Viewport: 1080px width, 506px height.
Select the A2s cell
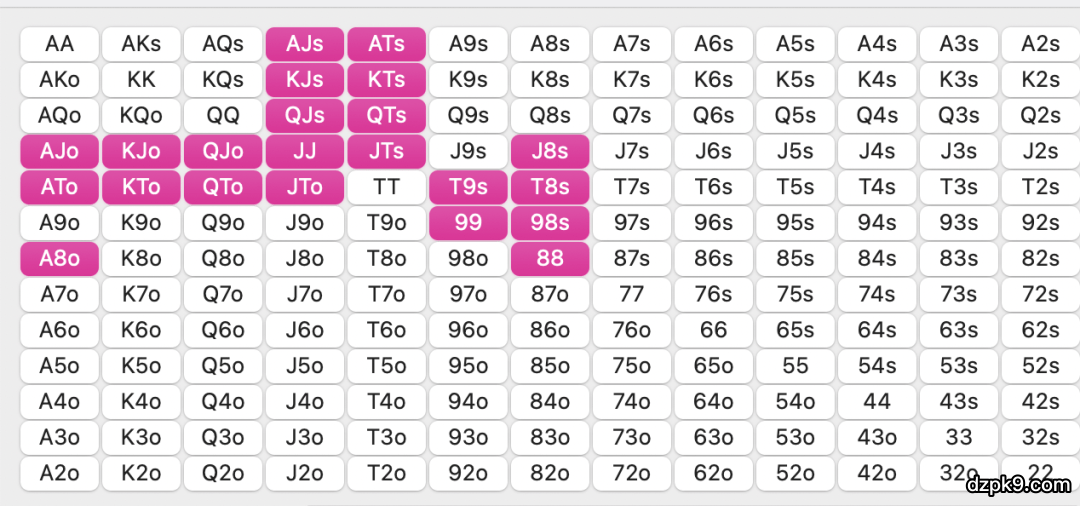[1040, 44]
